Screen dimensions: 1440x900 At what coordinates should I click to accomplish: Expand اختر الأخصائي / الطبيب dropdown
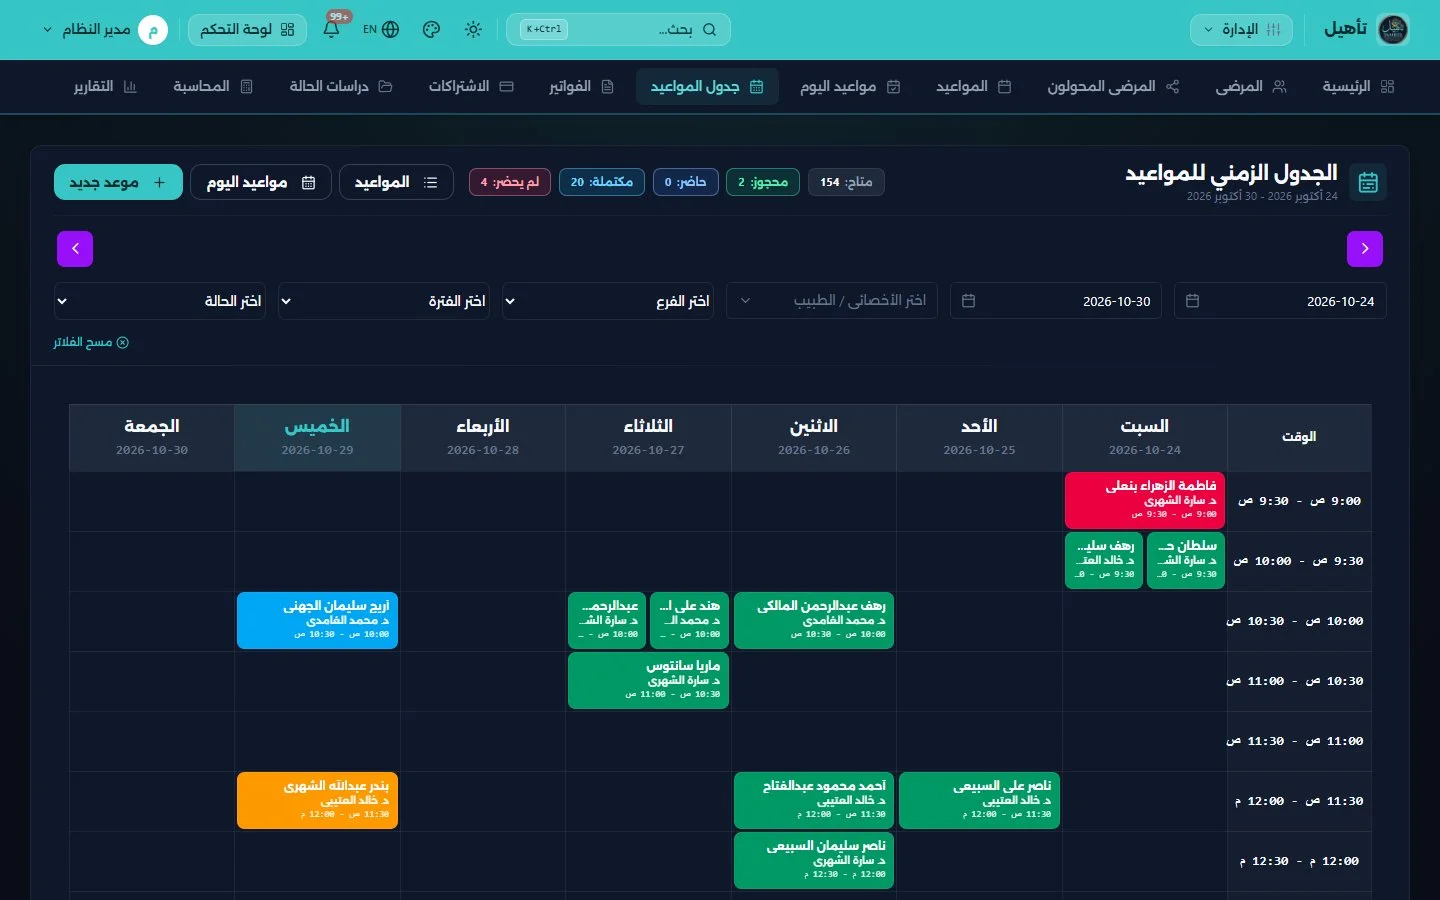(832, 301)
